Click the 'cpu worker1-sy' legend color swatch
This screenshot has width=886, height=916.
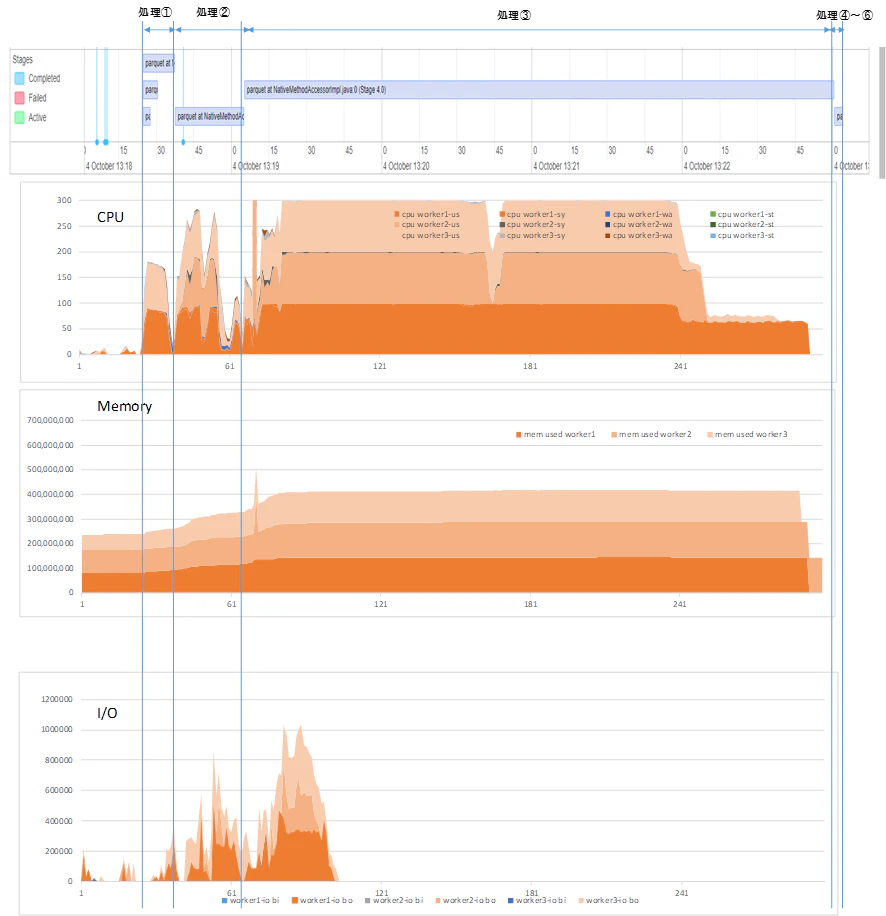pyautogui.click(x=502, y=214)
